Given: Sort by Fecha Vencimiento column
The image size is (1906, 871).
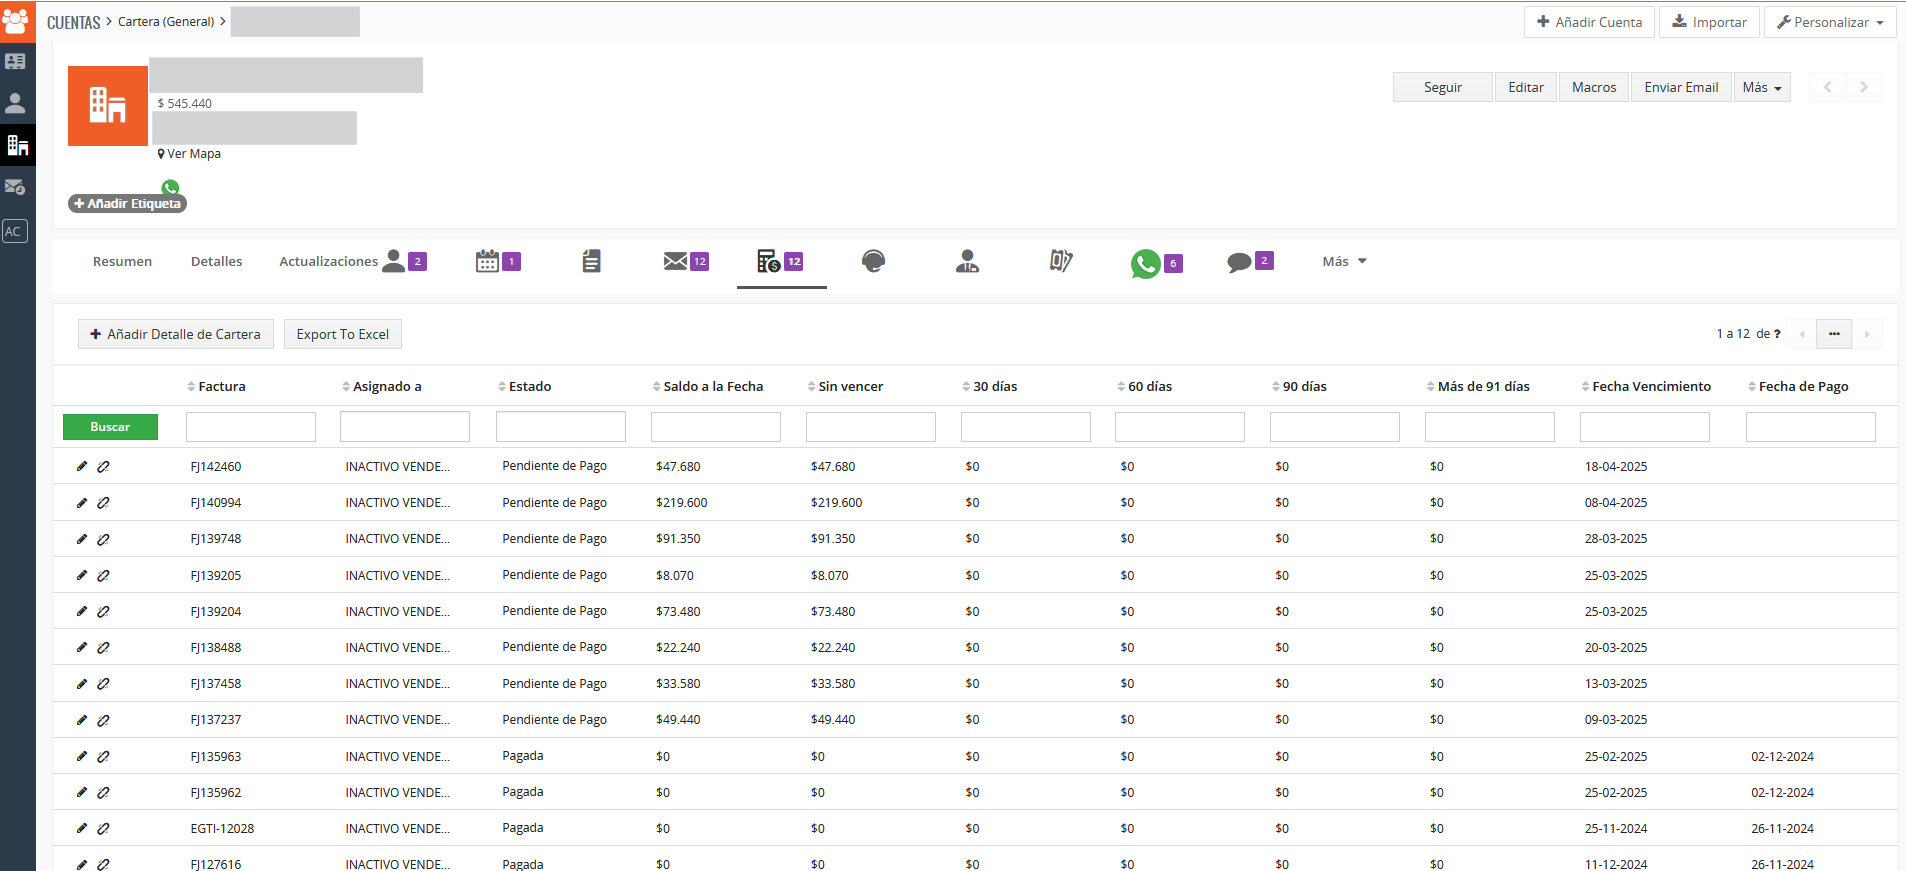Looking at the screenshot, I should [1646, 386].
